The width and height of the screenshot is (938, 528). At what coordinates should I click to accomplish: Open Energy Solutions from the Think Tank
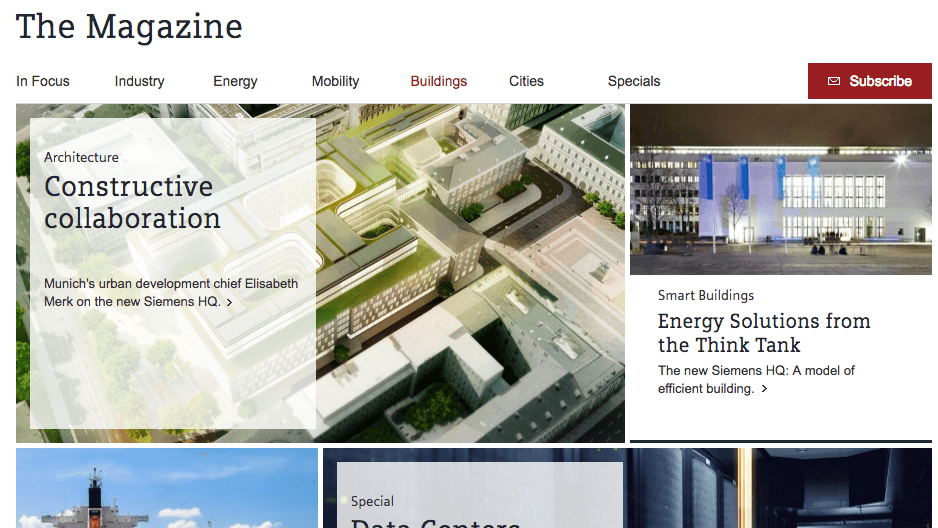(x=764, y=333)
